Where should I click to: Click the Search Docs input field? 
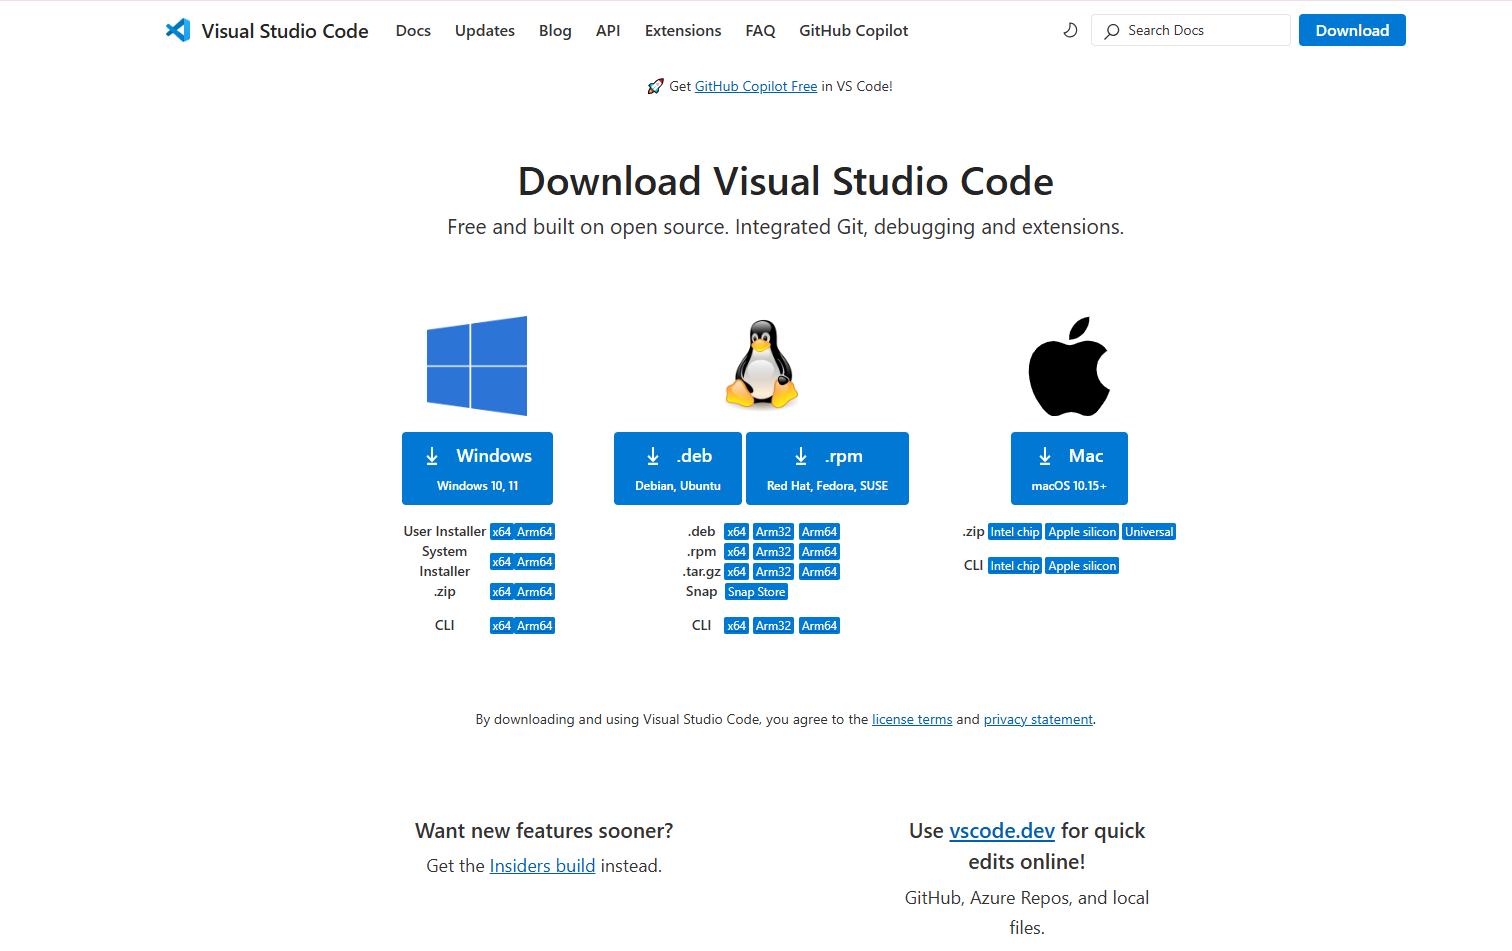point(1191,30)
